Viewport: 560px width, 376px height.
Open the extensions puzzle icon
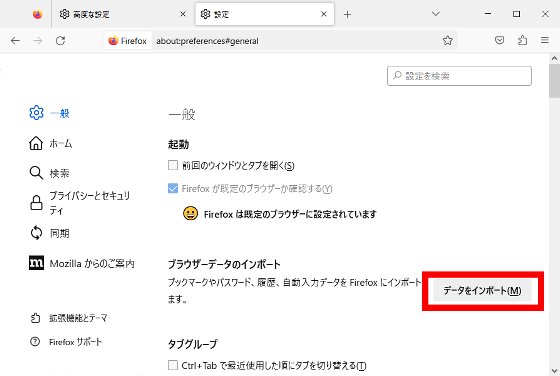(x=522, y=40)
